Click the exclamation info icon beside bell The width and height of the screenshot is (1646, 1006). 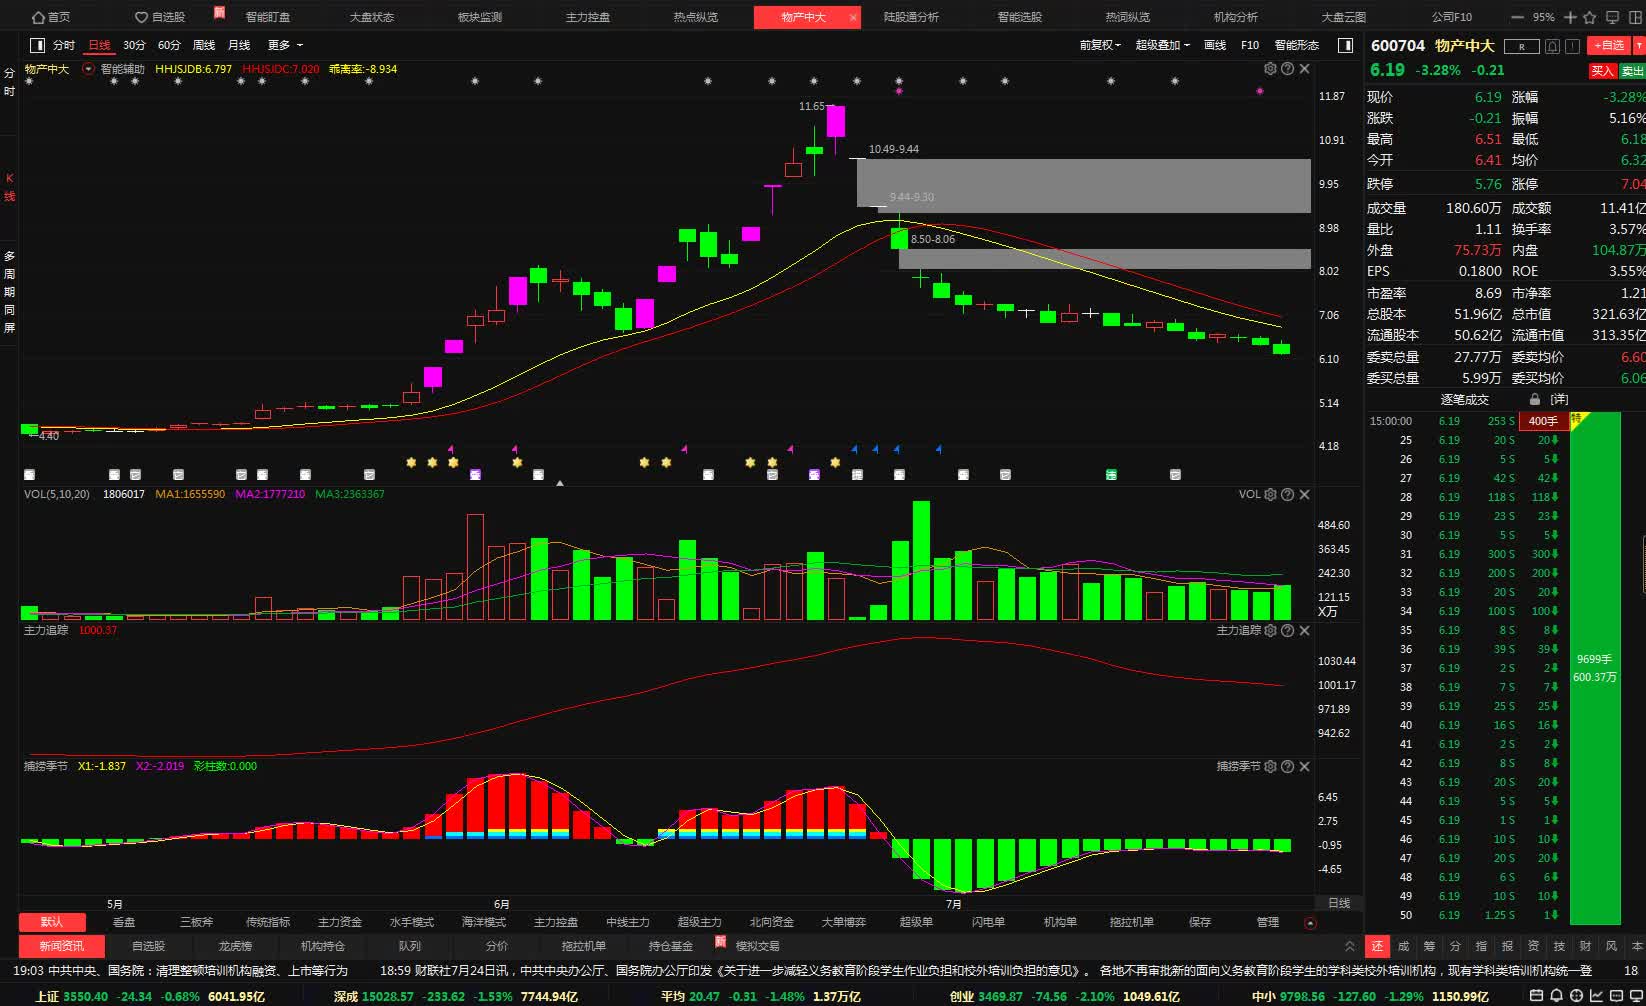pos(1573,46)
